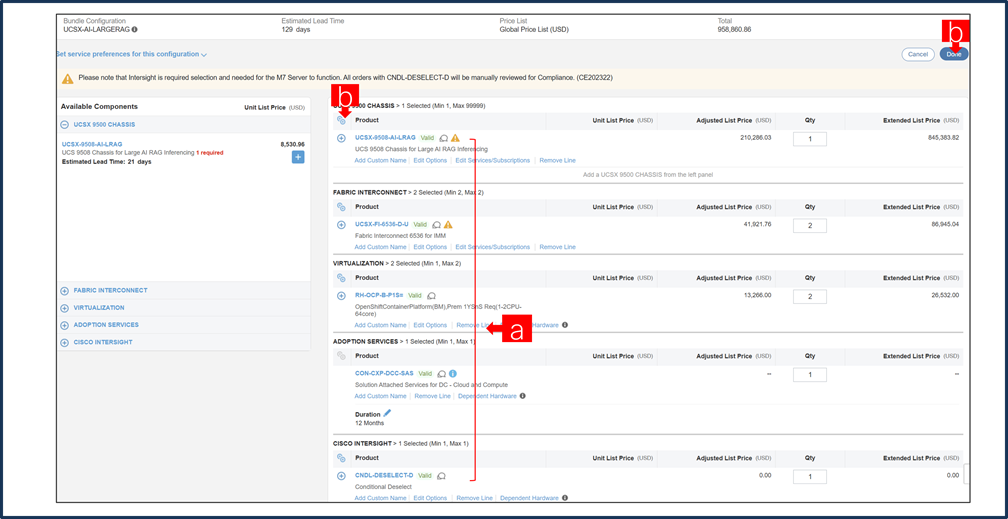Click Add Custom Name under RH-OCP-B-P1S=
1008x519 pixels.
pyautogui.click(x=381, y=325)
